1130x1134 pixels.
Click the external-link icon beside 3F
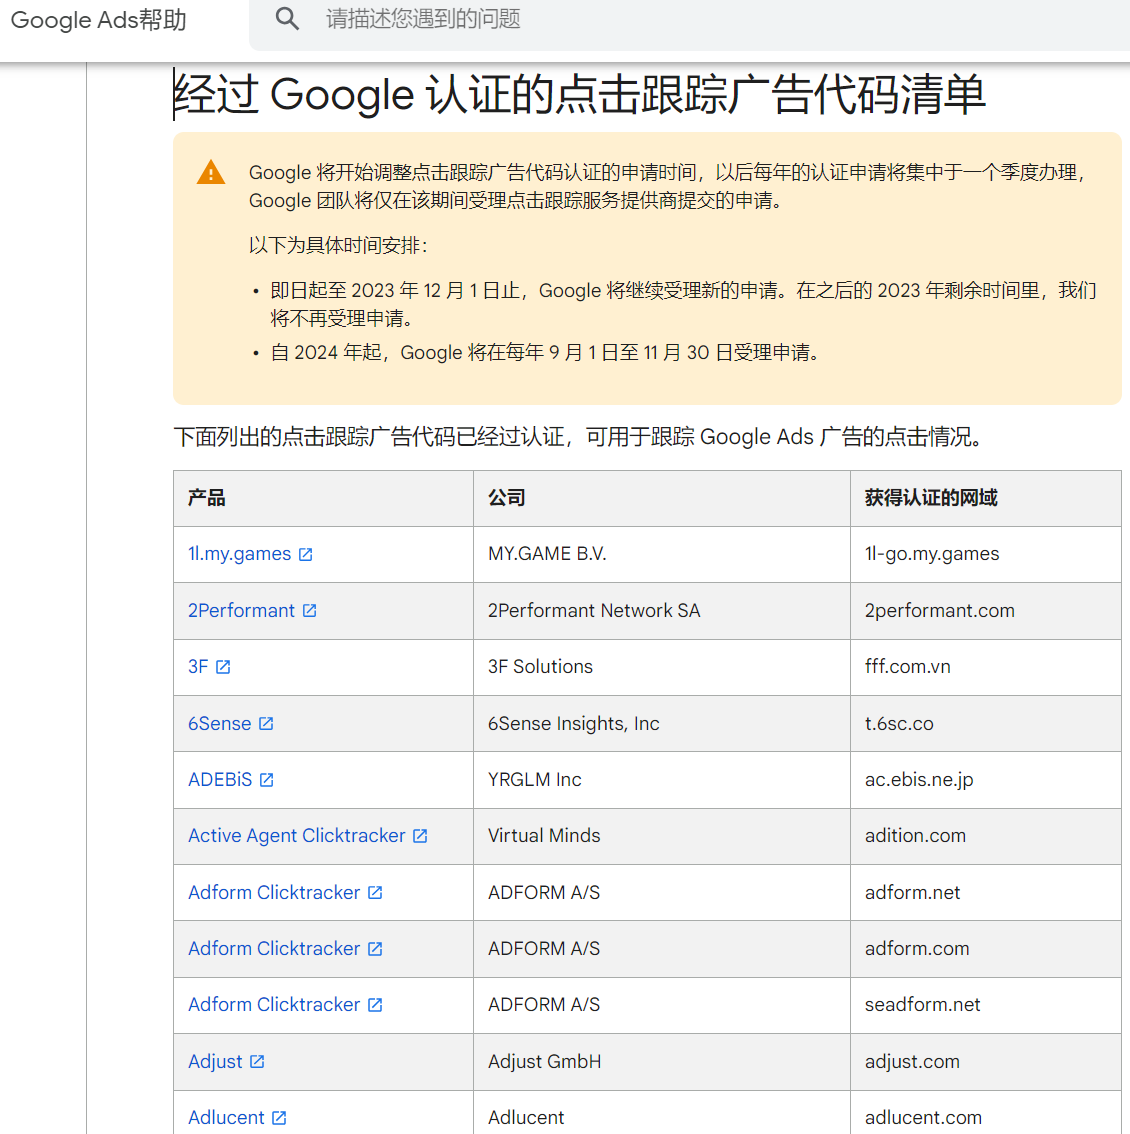pyautogui.click(x=222, y=667)
